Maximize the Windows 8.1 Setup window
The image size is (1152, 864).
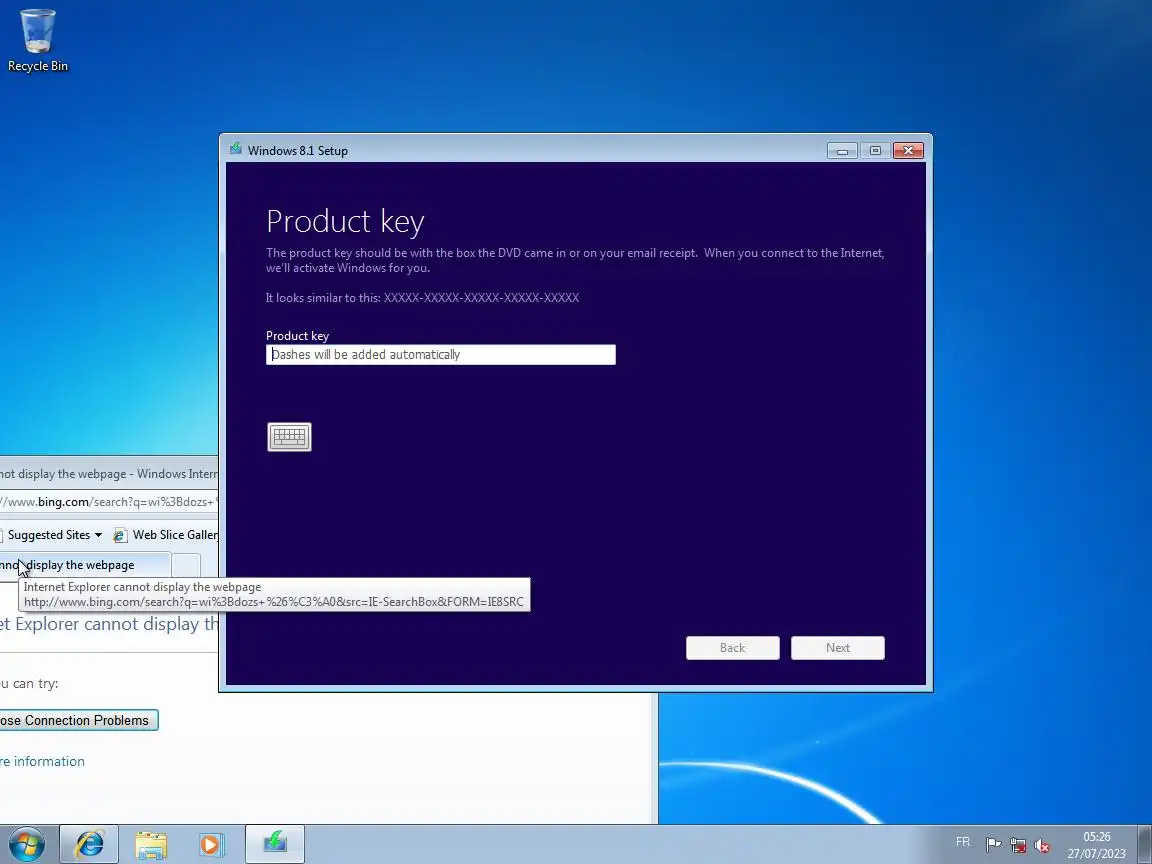coord(875,151)
